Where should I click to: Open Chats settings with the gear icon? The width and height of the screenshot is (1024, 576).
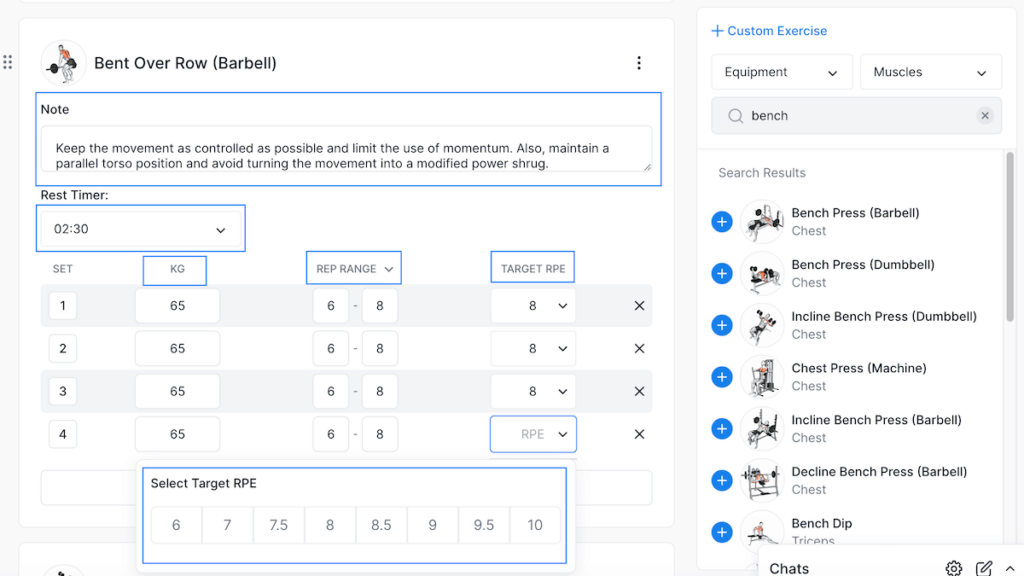[953, 568]
